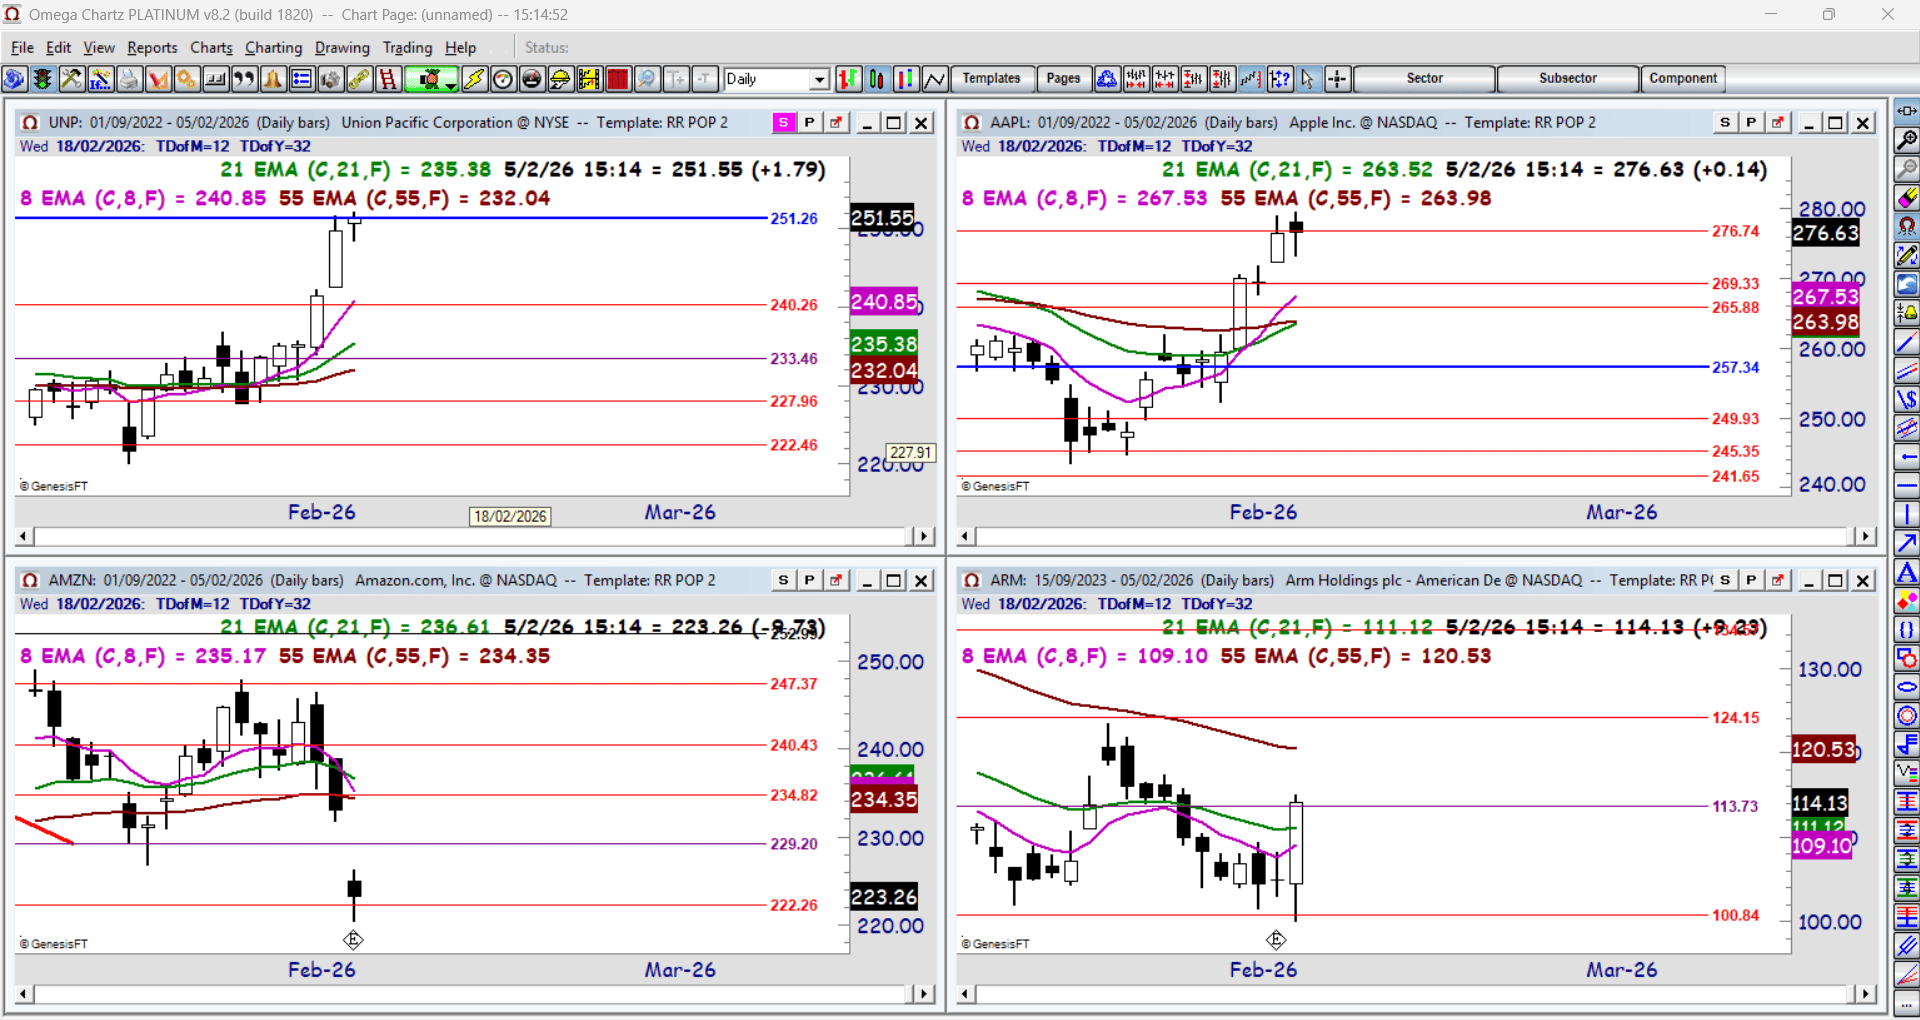Toggle the P button on the AMZN chart
This screenshot has height=1020, width=1920.
pos(809,581)
